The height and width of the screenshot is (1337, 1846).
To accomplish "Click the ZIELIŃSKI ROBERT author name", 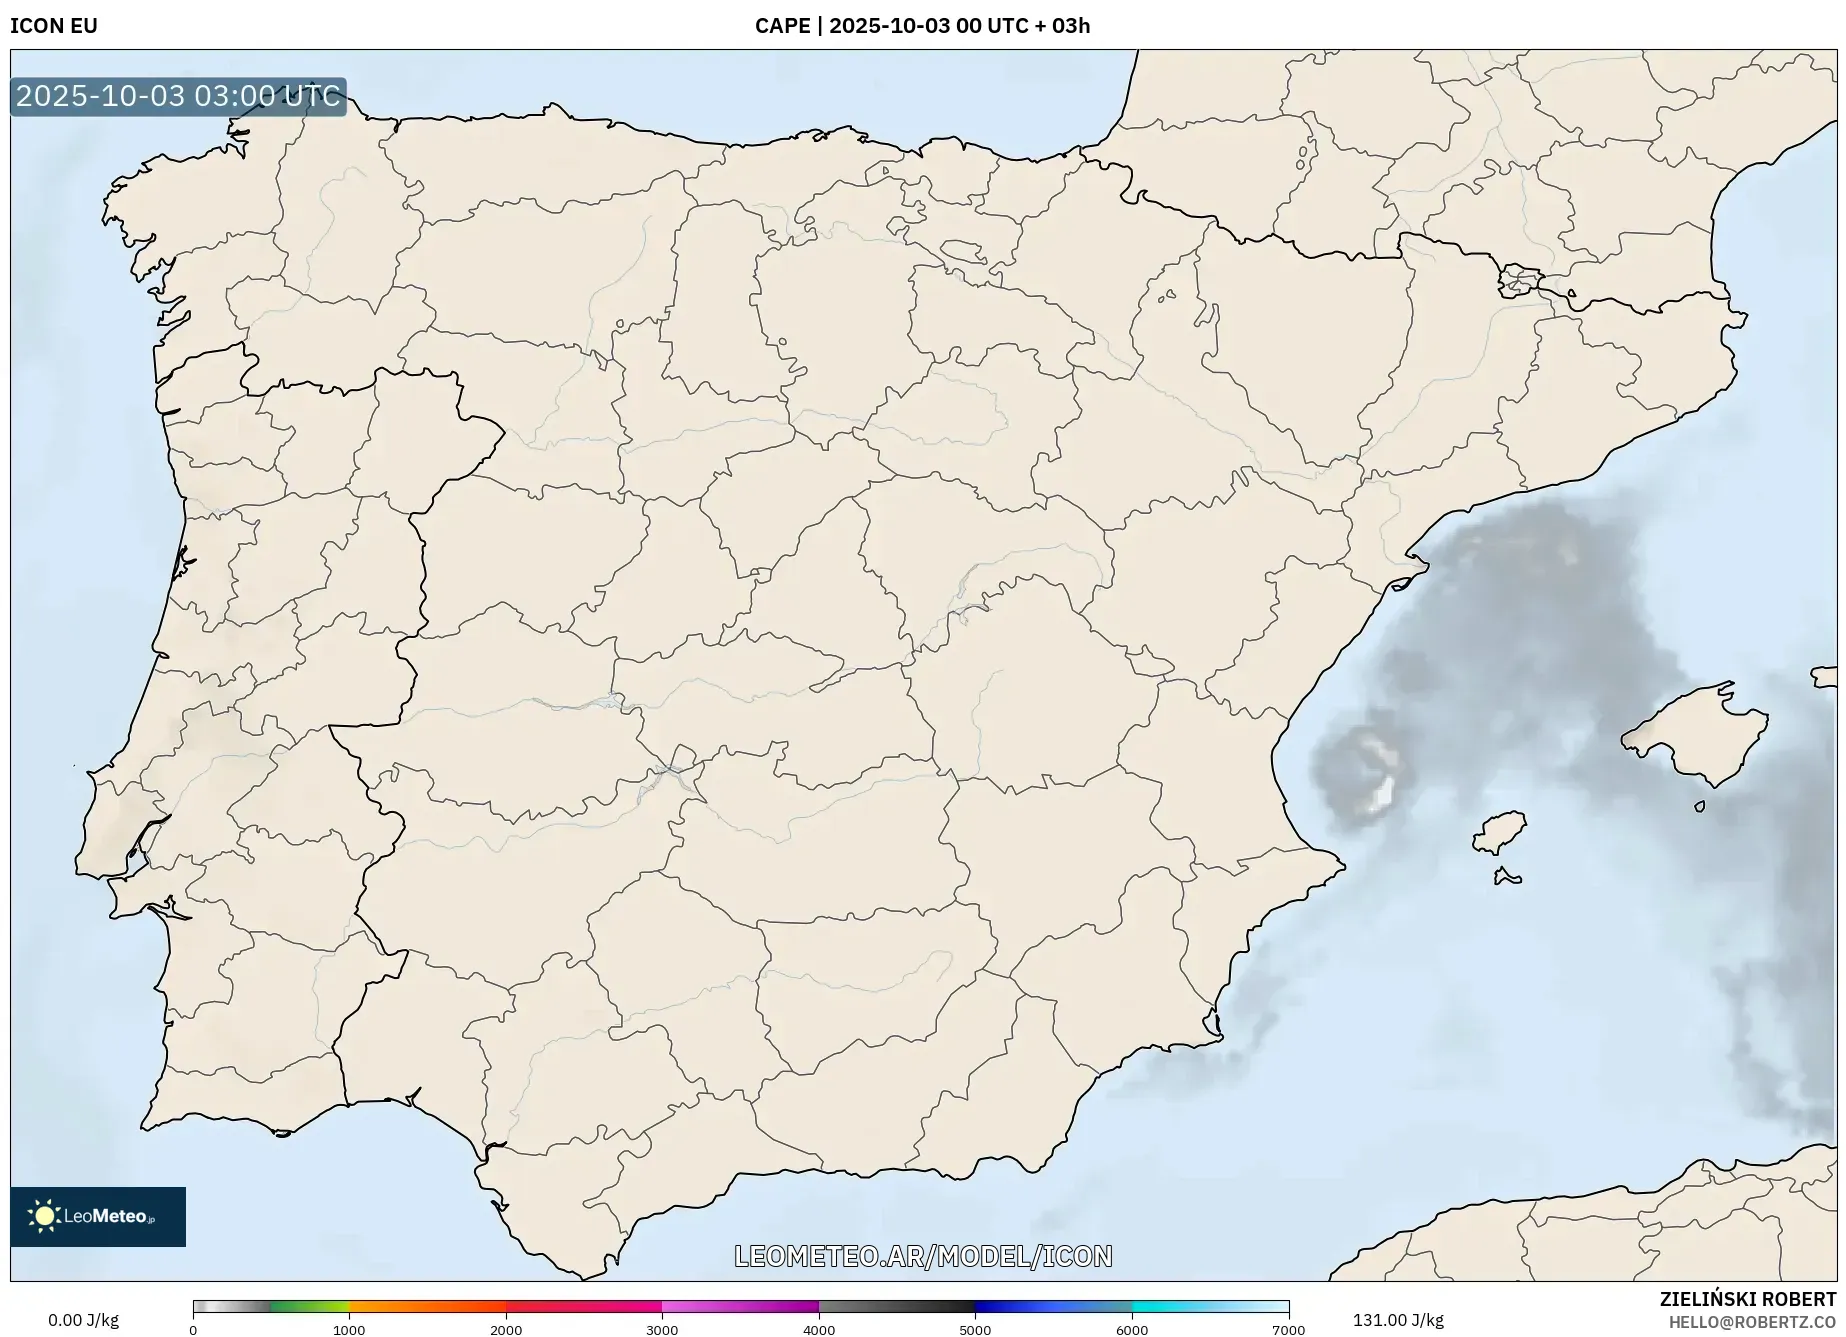I will coord(1748,1299).
